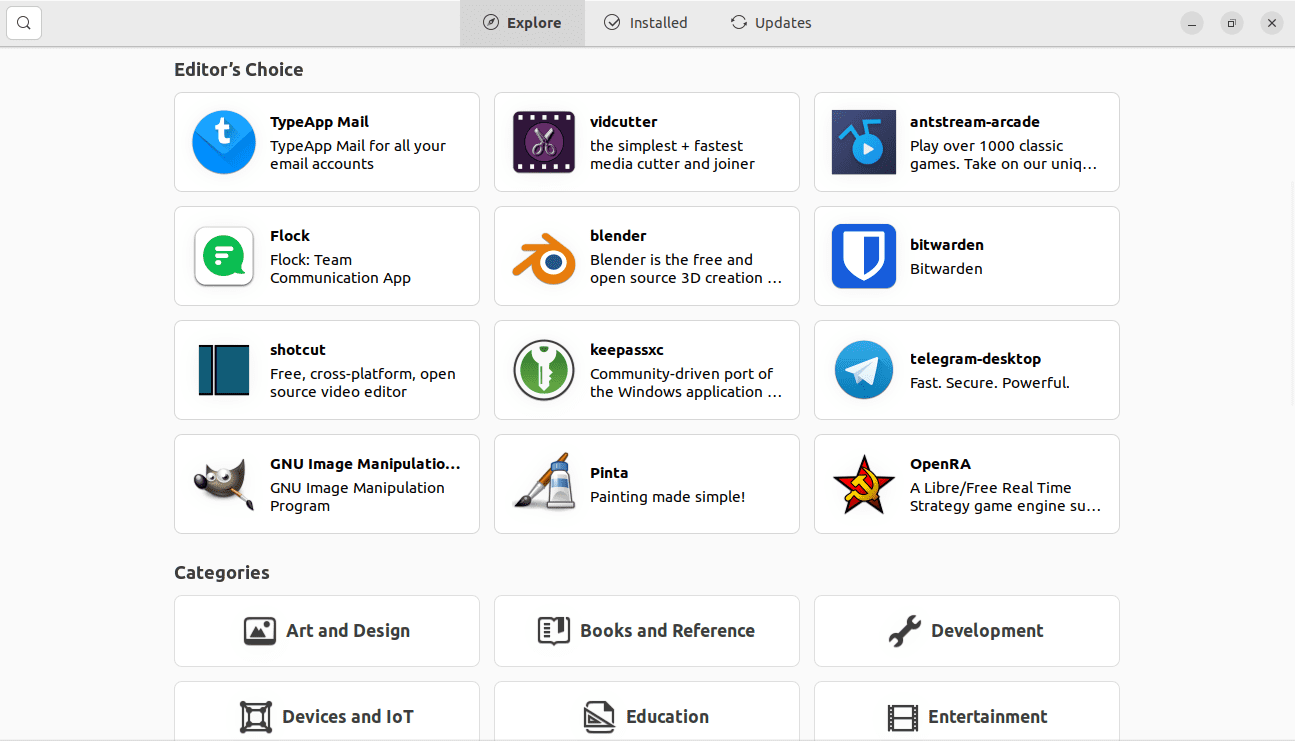This screenshot has width=1295, height=741.
Task: Click the blender app name
Action: point(618,236)
